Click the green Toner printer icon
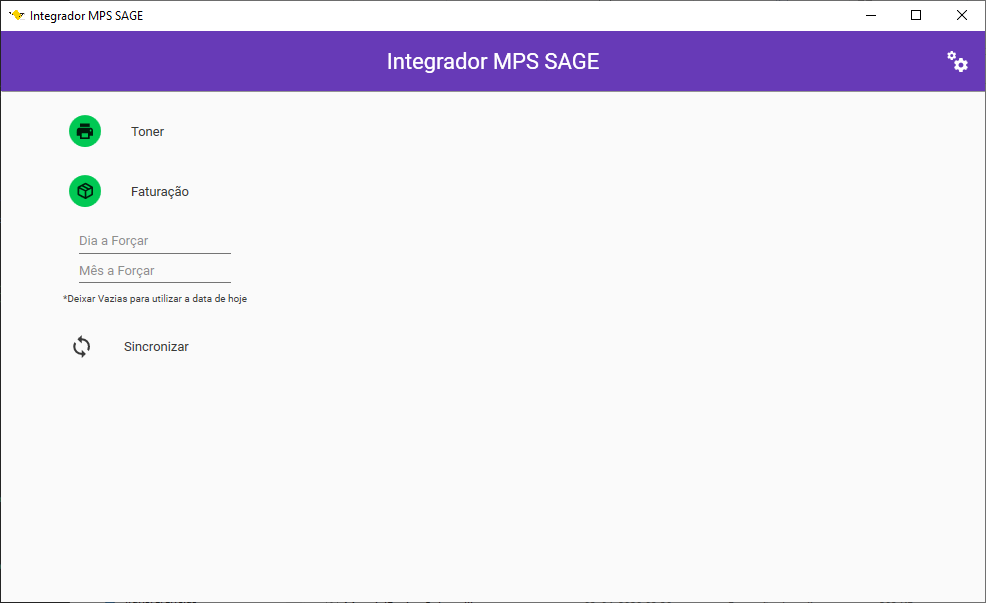Viewport: 986px width, 603px height. 85,131
